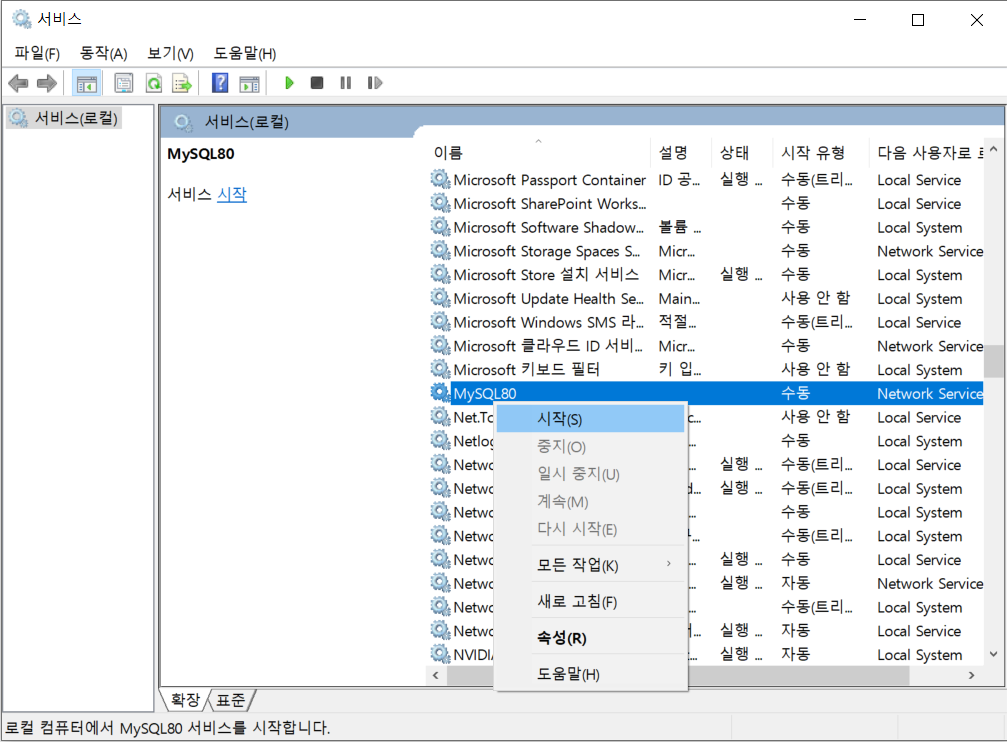This screenshot has height=742, width=1007.
Task: Stop service with the square icon
Action: (317, 83)
